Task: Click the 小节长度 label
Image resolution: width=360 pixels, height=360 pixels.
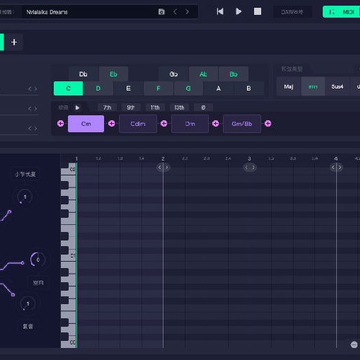Action: tap(25, 174)
